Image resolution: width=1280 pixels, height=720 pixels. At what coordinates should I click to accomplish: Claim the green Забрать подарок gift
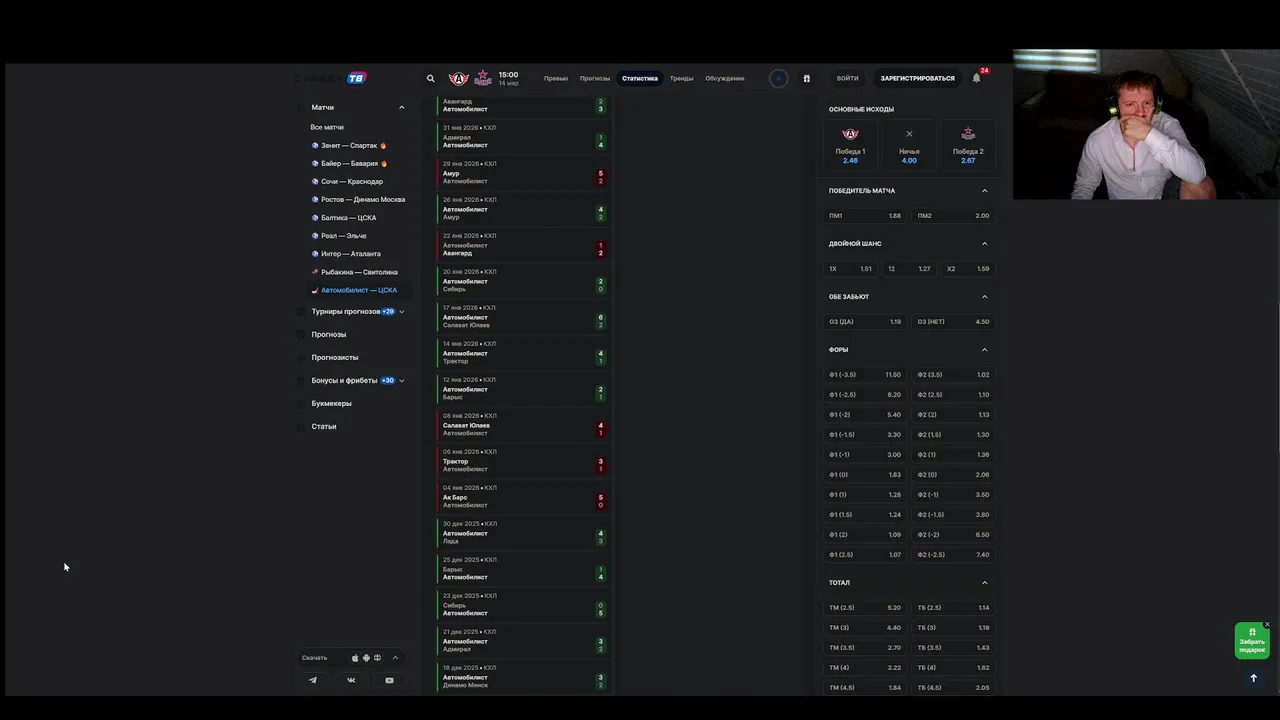pyautogui.click(x=1252, y=641)
